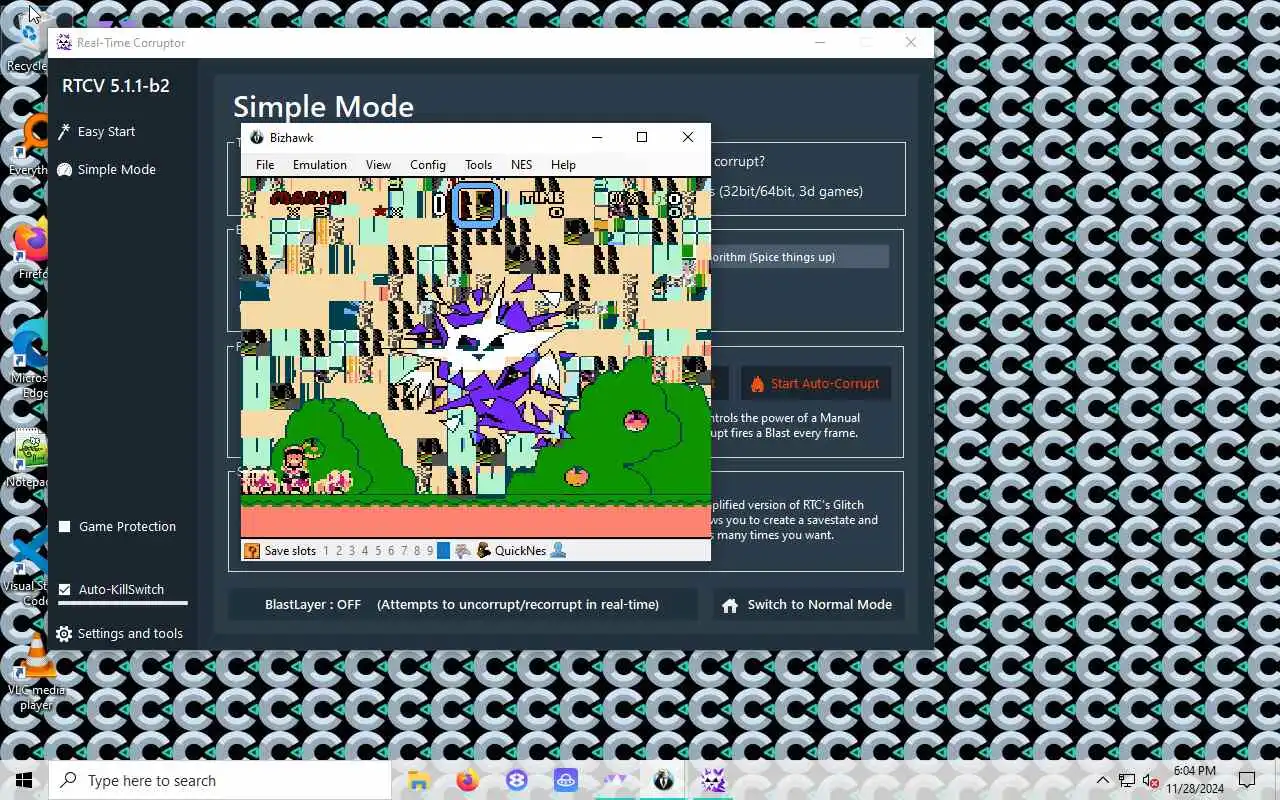The height and width of the screenshot is (800, 1280).
Task: Select Simple Mode in RTCV sidebar
Action: point(116,170)
